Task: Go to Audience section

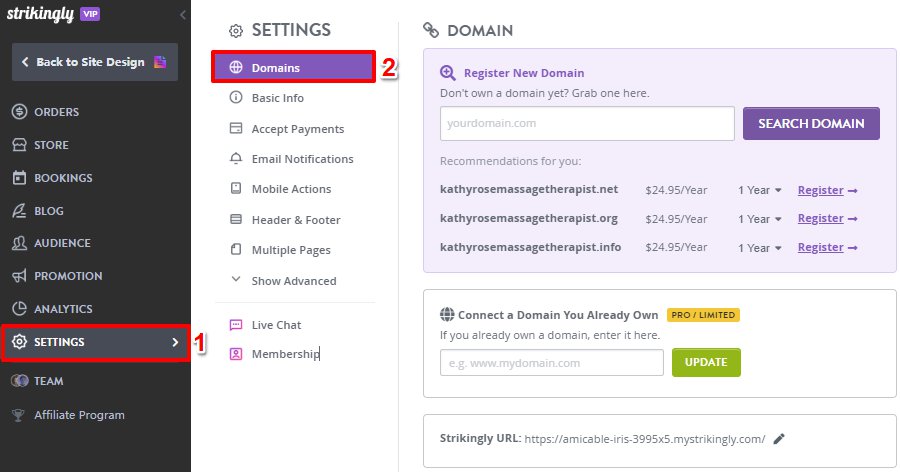Action: 62,243
